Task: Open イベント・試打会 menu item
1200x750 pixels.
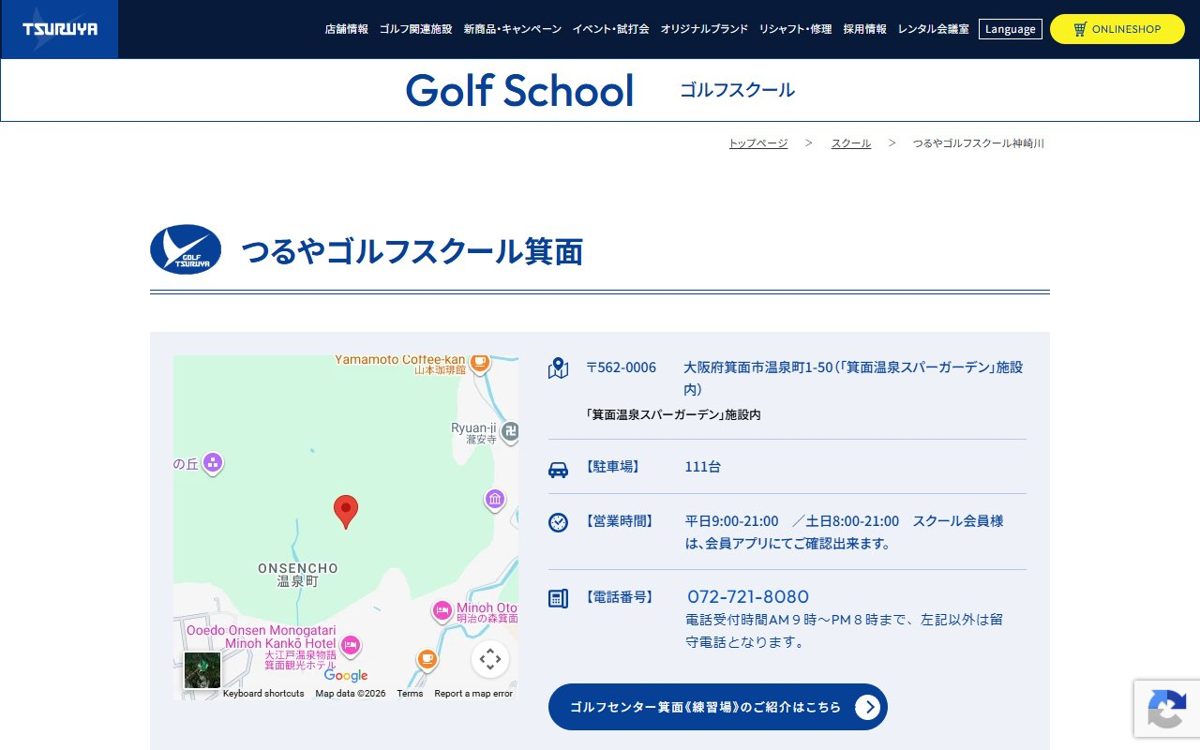Action: pos(611,29)
